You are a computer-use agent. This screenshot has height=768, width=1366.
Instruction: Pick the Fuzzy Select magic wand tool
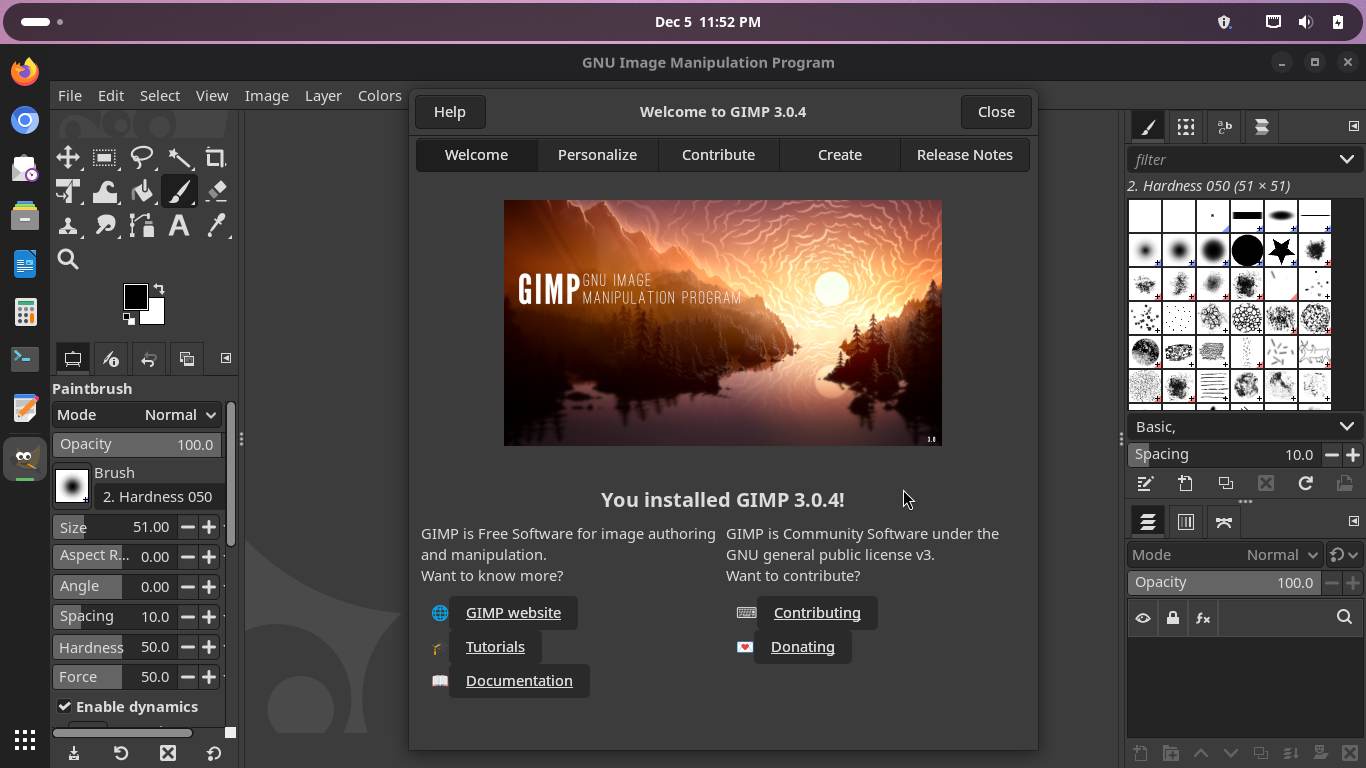coord(179,158)
